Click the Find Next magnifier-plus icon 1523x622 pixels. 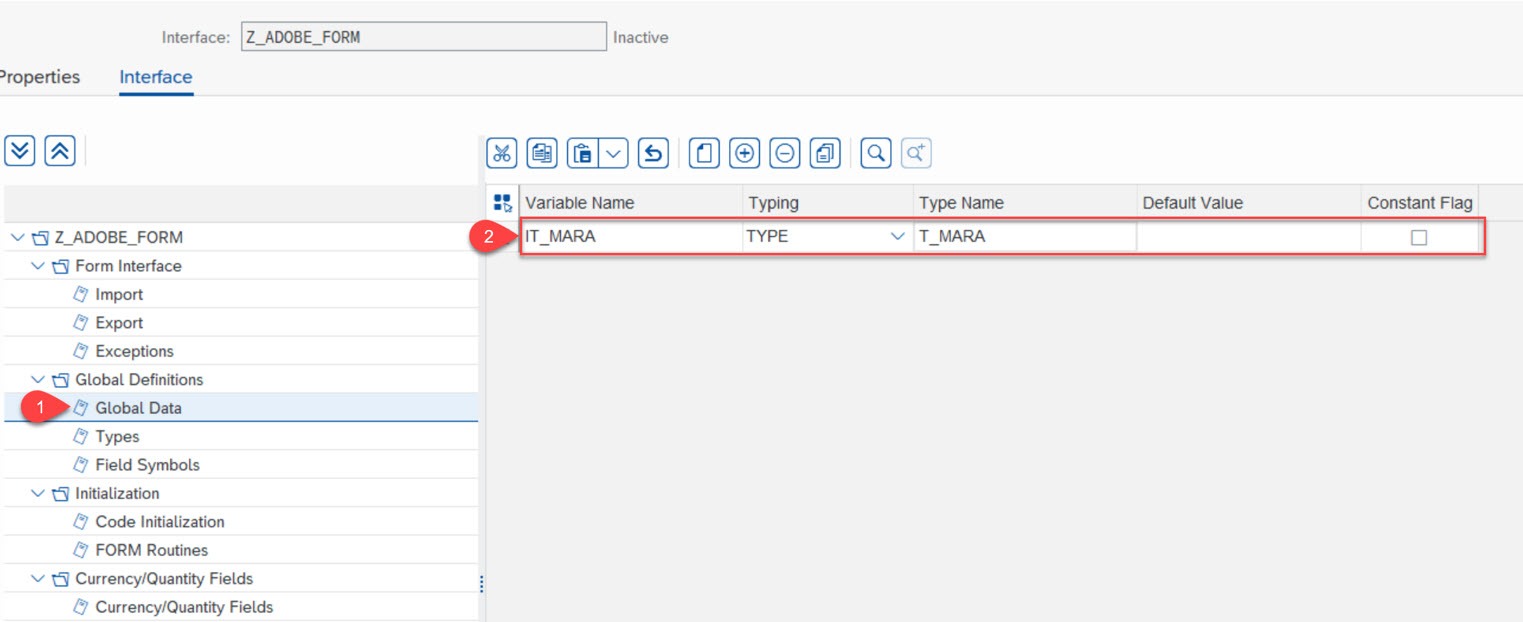click(915, 153)
